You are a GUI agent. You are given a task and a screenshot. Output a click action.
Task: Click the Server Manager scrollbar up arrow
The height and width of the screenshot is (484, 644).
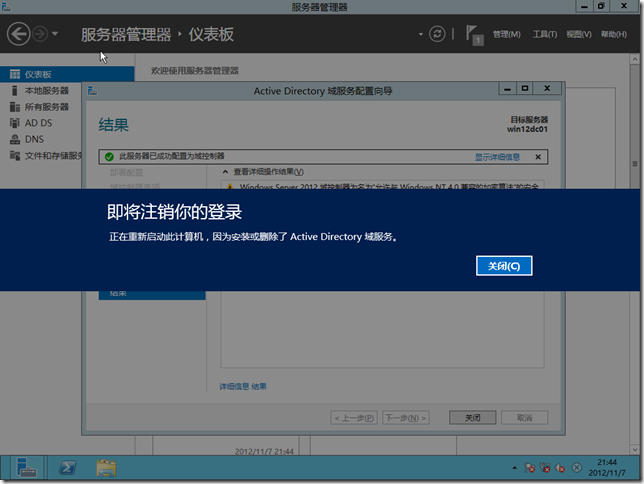pos(635,59)
